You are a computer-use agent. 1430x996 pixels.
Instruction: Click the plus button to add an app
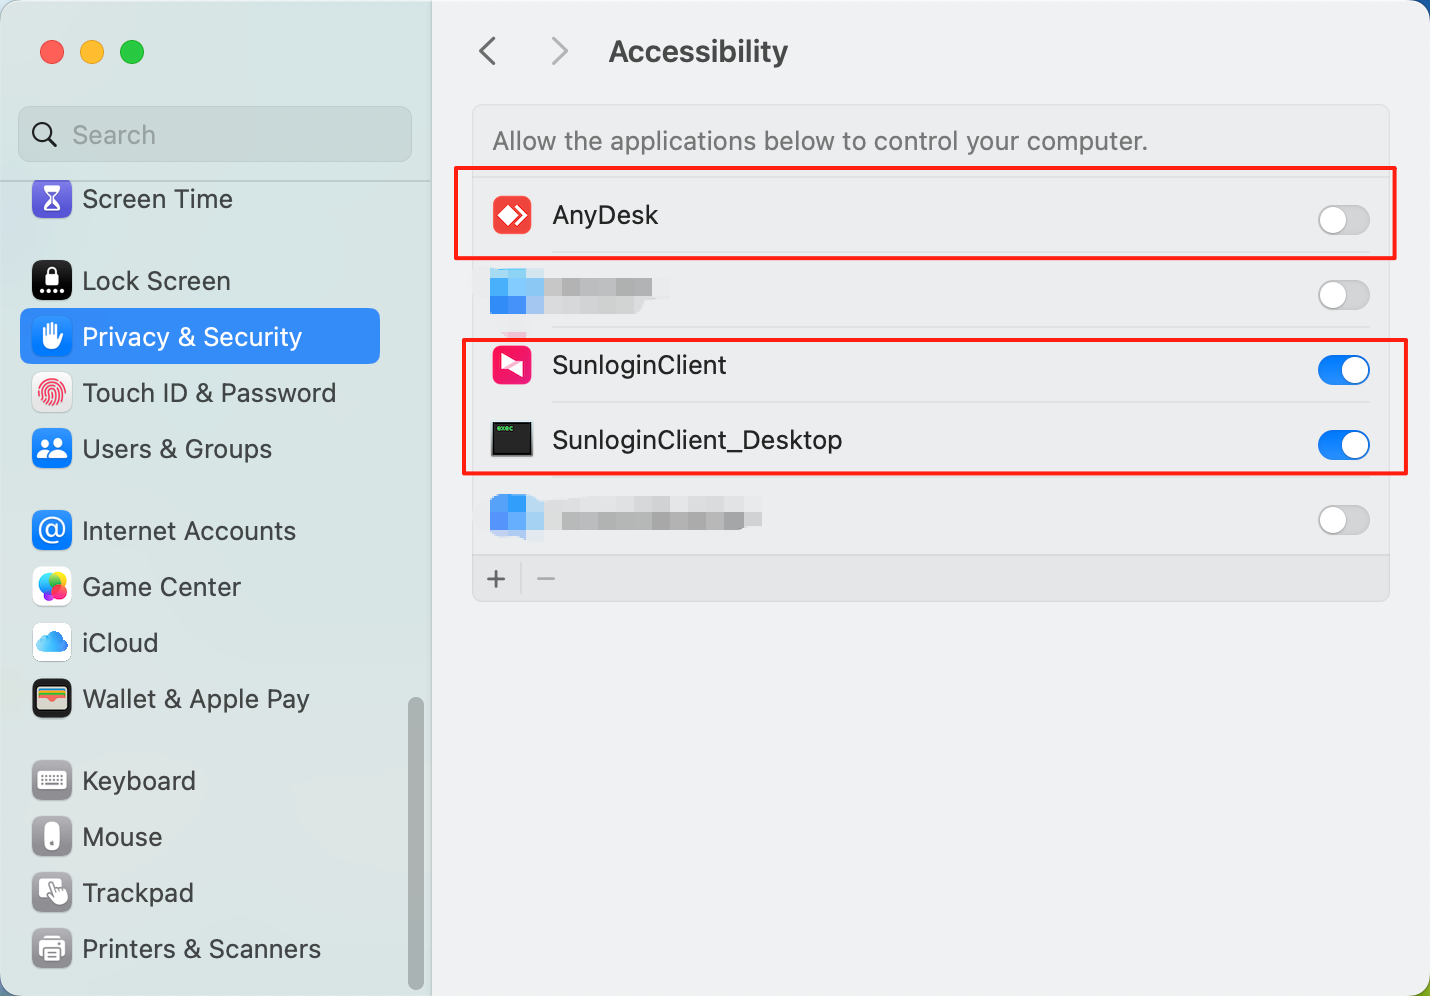pyautogui.click(x=496, y=578)
